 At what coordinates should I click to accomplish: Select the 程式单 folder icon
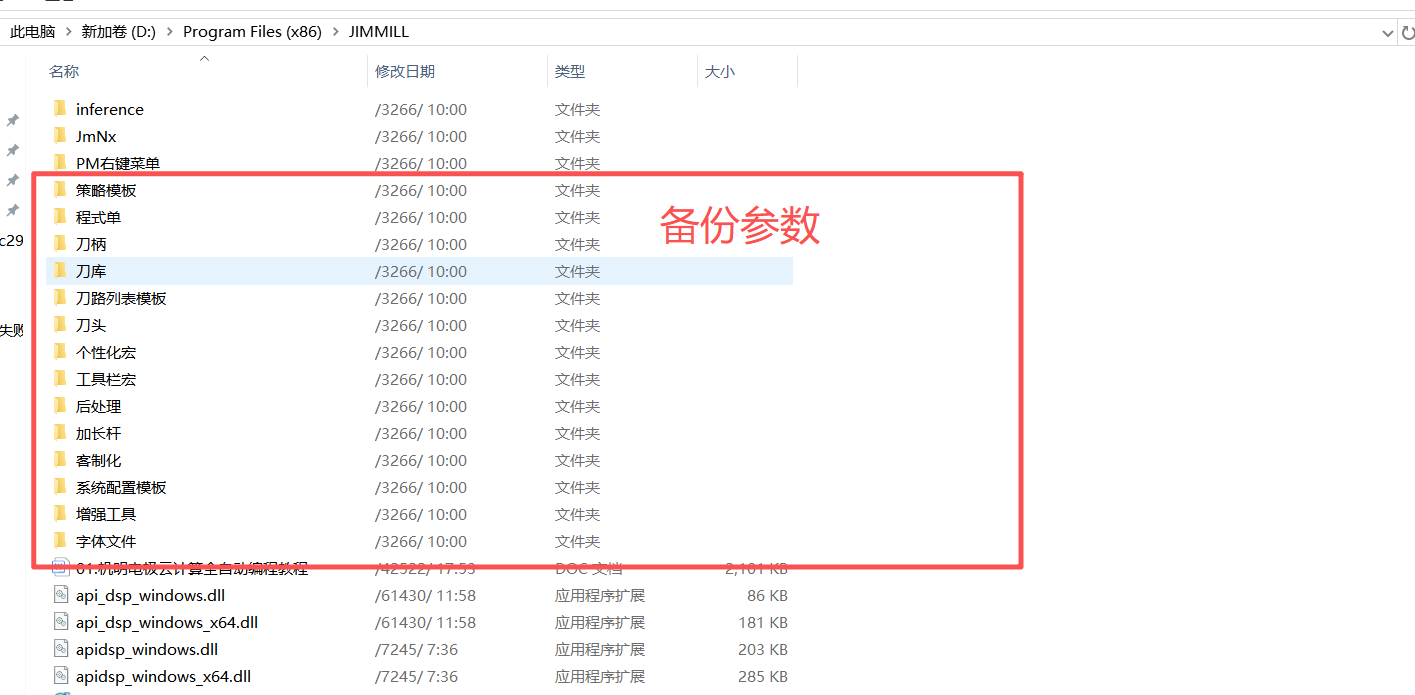(x=60, y=217)
